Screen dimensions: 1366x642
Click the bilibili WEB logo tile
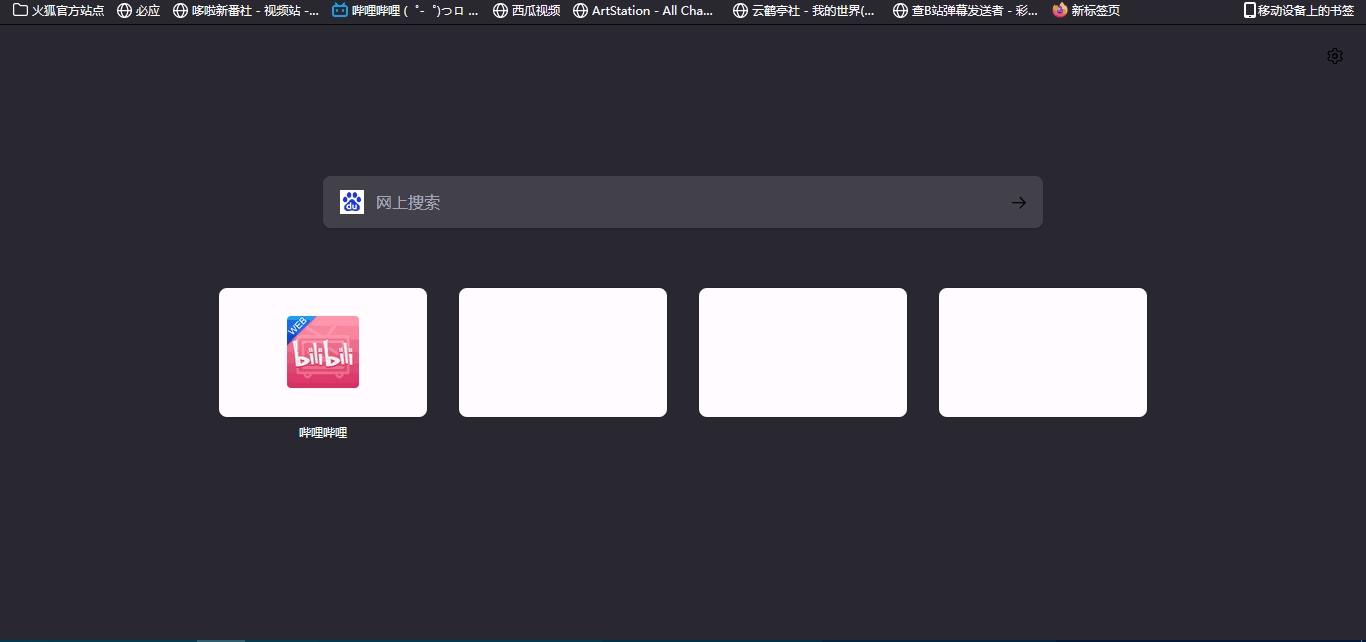pyautogui.click(x=323, y=352)
